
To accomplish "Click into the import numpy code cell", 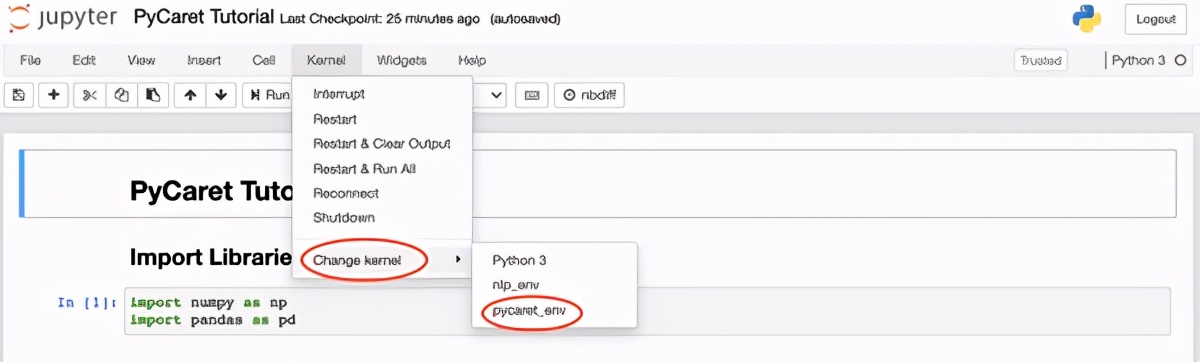I will [x=650, y=312].
